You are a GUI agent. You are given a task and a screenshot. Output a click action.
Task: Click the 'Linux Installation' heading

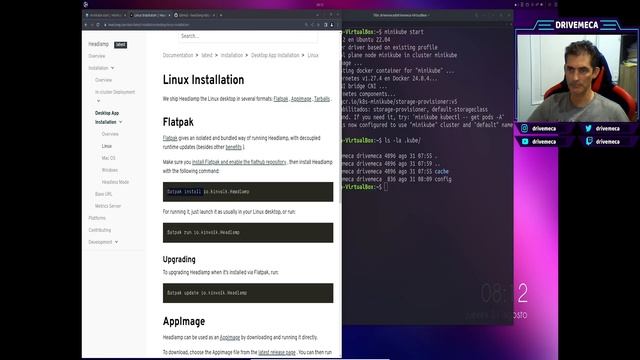(x=203, y=80)
